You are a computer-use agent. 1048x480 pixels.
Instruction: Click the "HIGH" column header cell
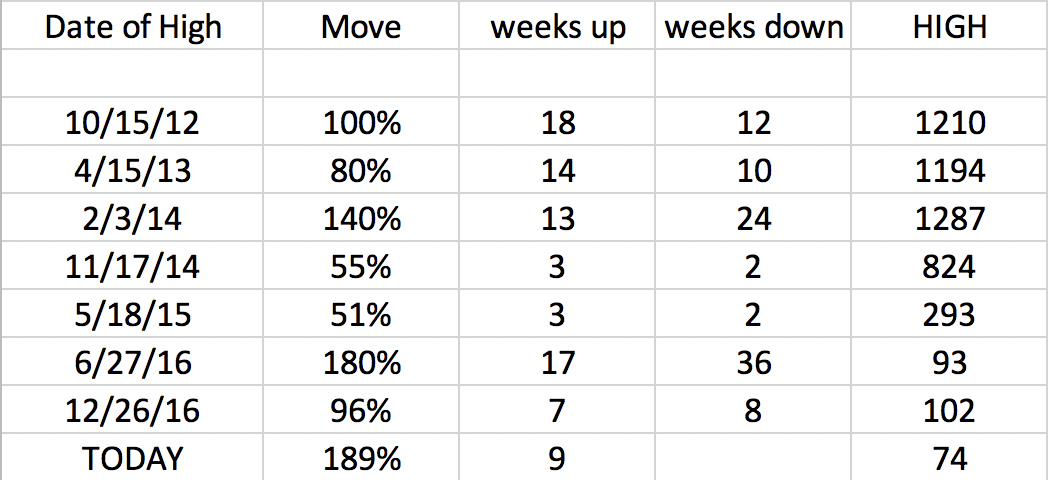tap(950, 27)
